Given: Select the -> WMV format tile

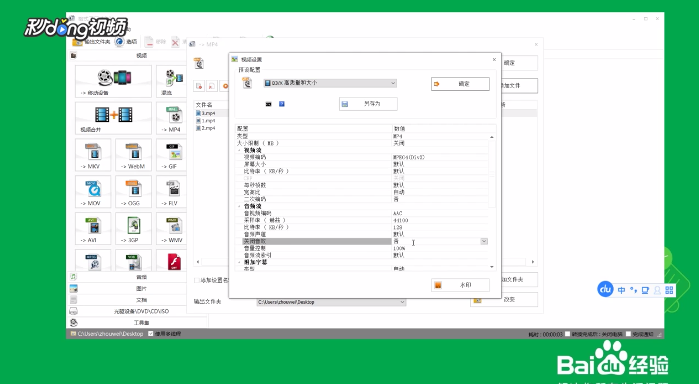Looking at the screenshot, I should click(x=173, y=228).
